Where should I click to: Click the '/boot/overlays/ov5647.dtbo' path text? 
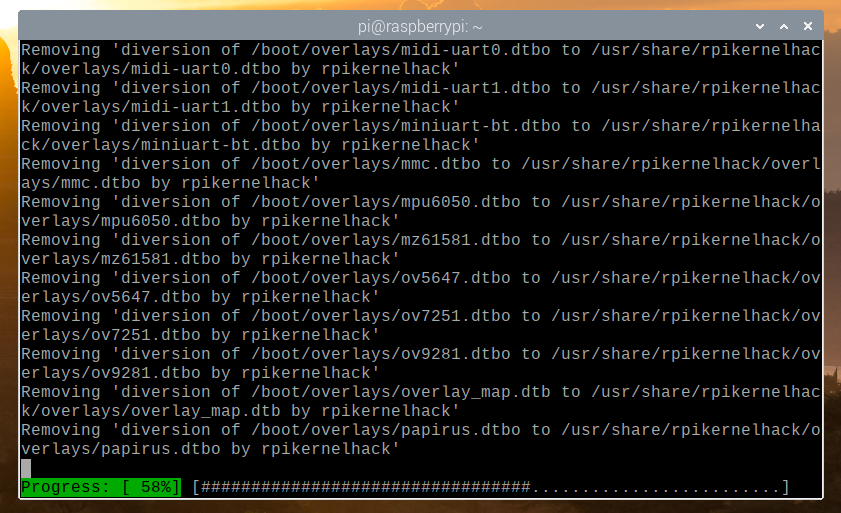coord(381,278)
